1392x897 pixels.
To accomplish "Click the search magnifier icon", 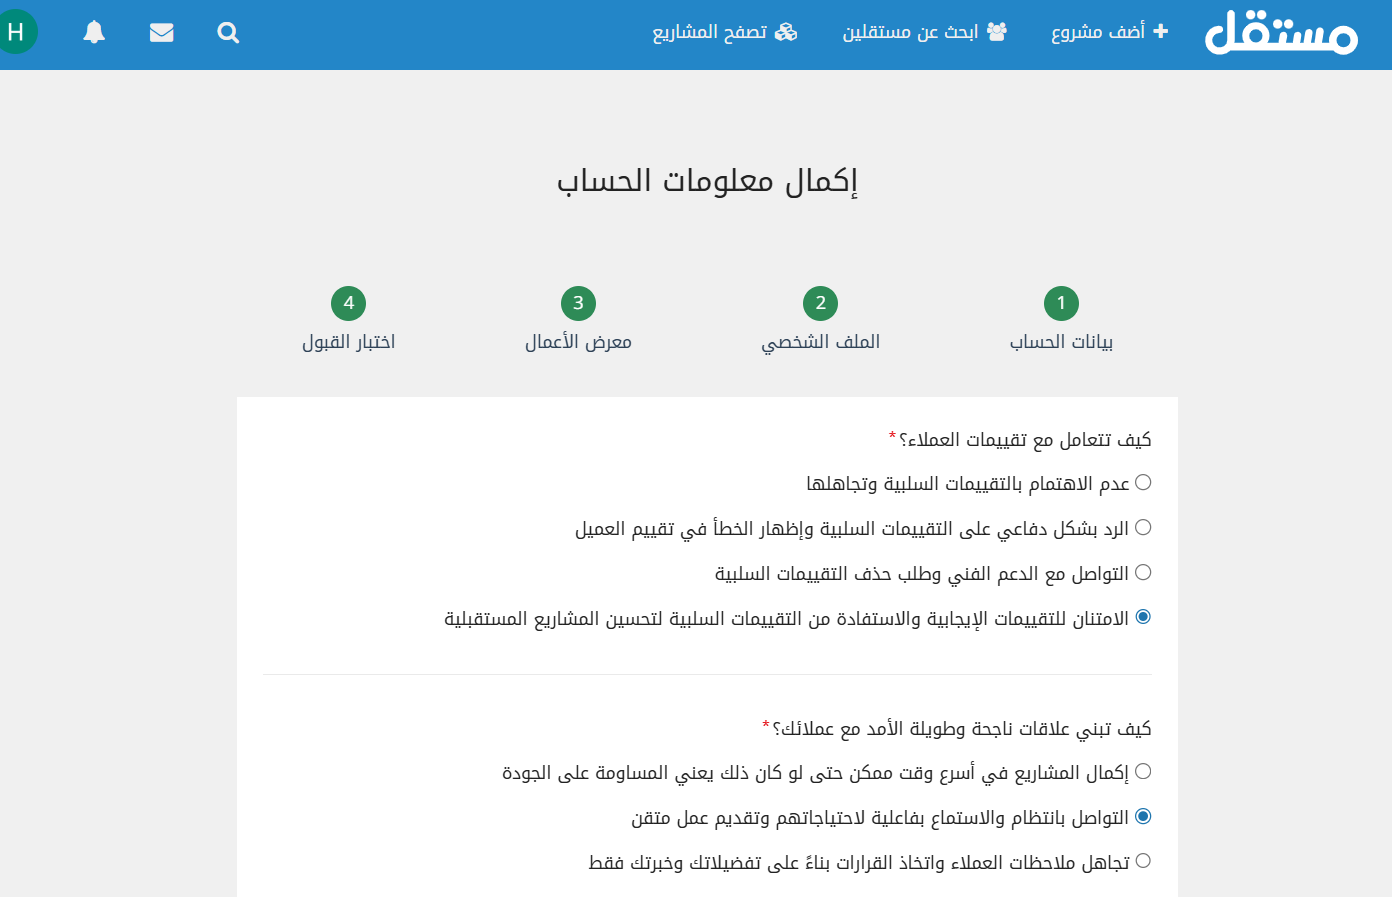I will tap(228, 33).
